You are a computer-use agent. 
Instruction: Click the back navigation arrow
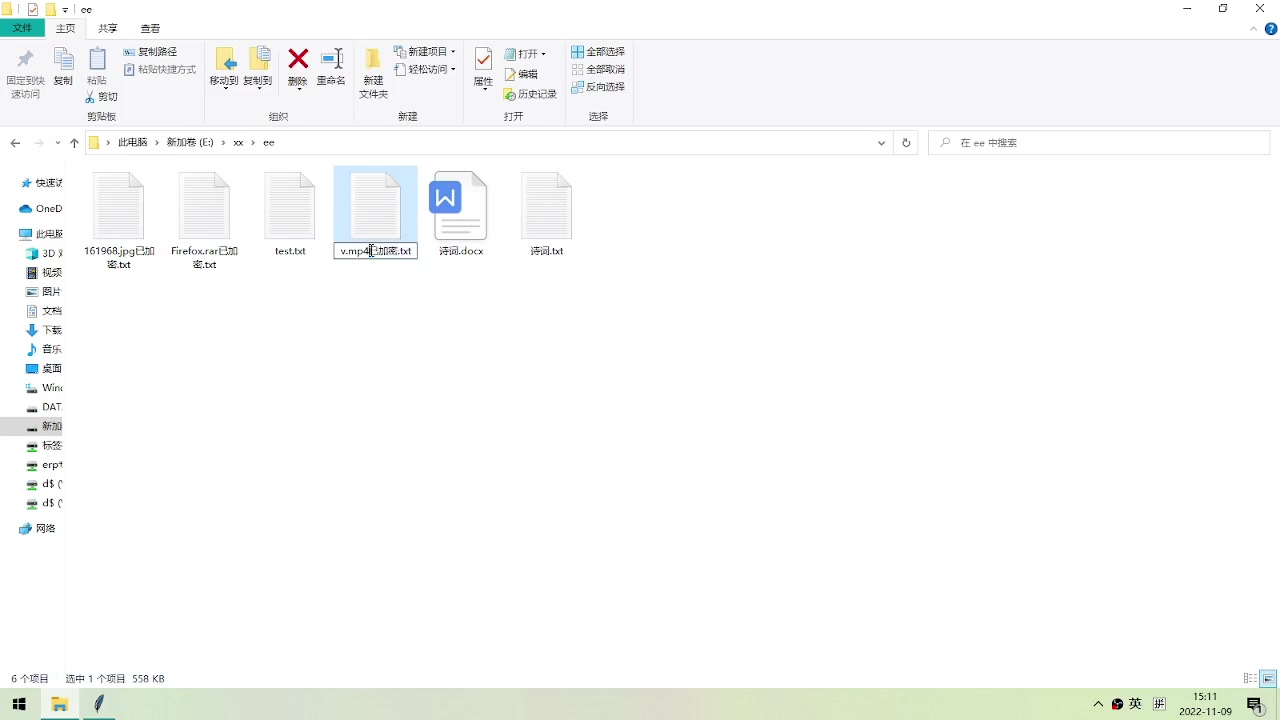point(15,142)
